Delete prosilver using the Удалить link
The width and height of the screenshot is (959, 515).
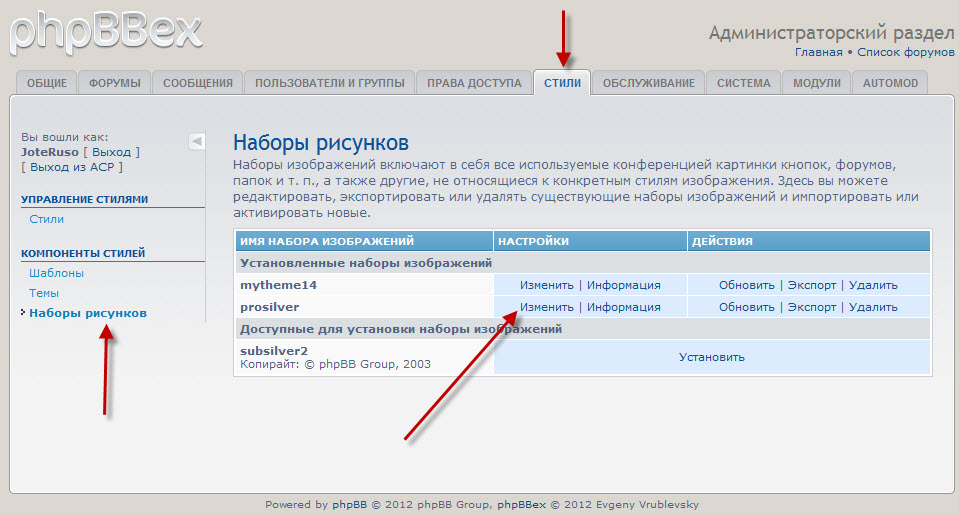click(x=873, y=307)
